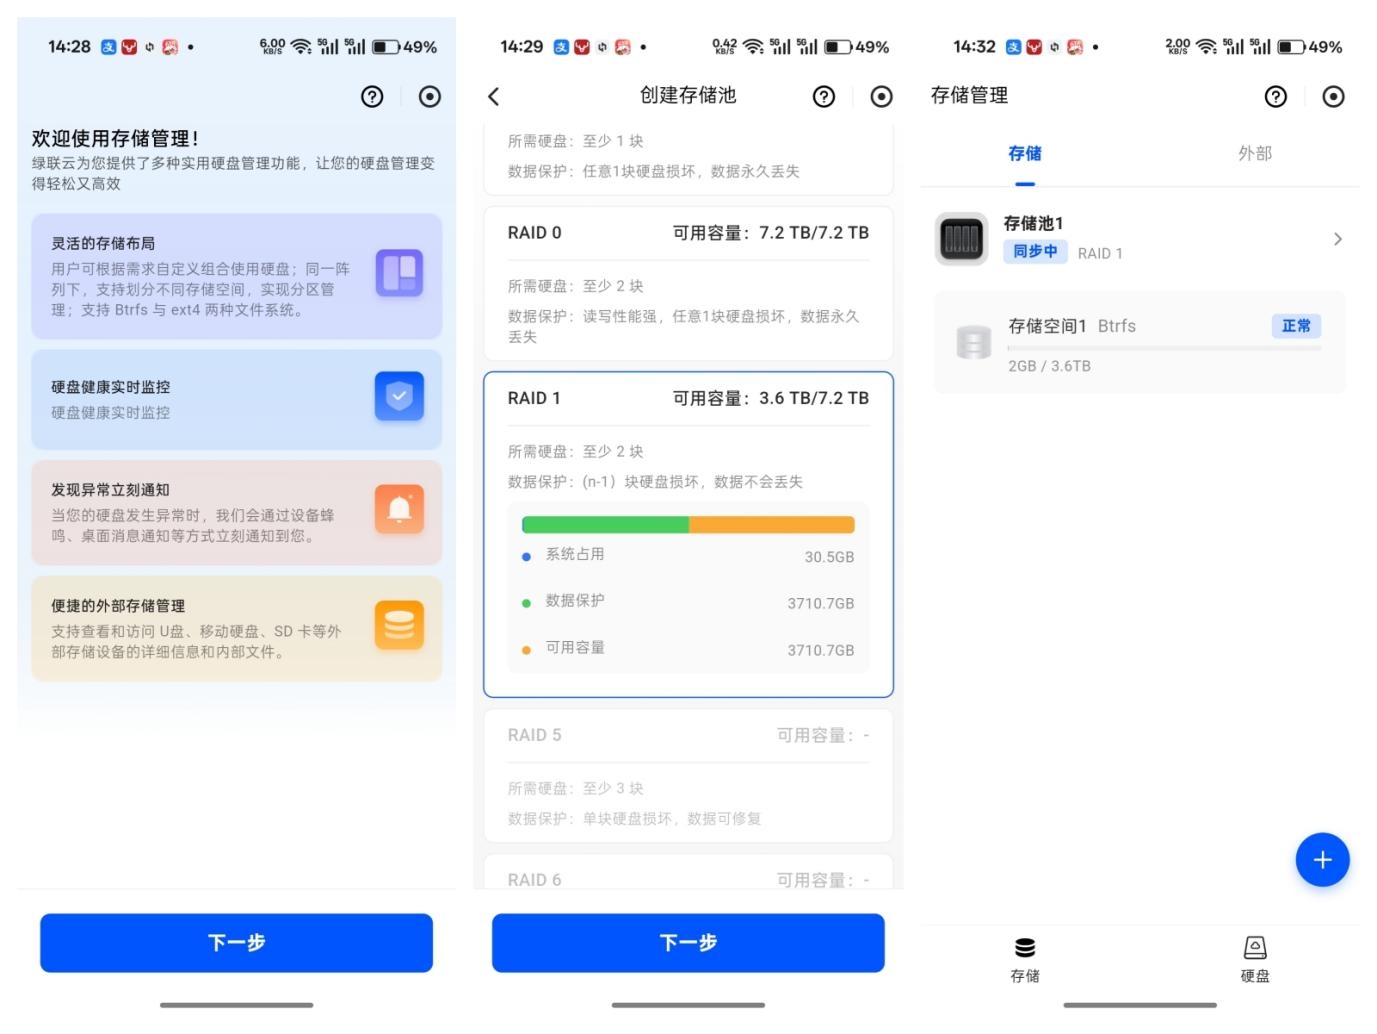The width and height of the screenshot is (1377, 1034).
Task: Open the flexible storage layout icon
Action: pos(400,273)
